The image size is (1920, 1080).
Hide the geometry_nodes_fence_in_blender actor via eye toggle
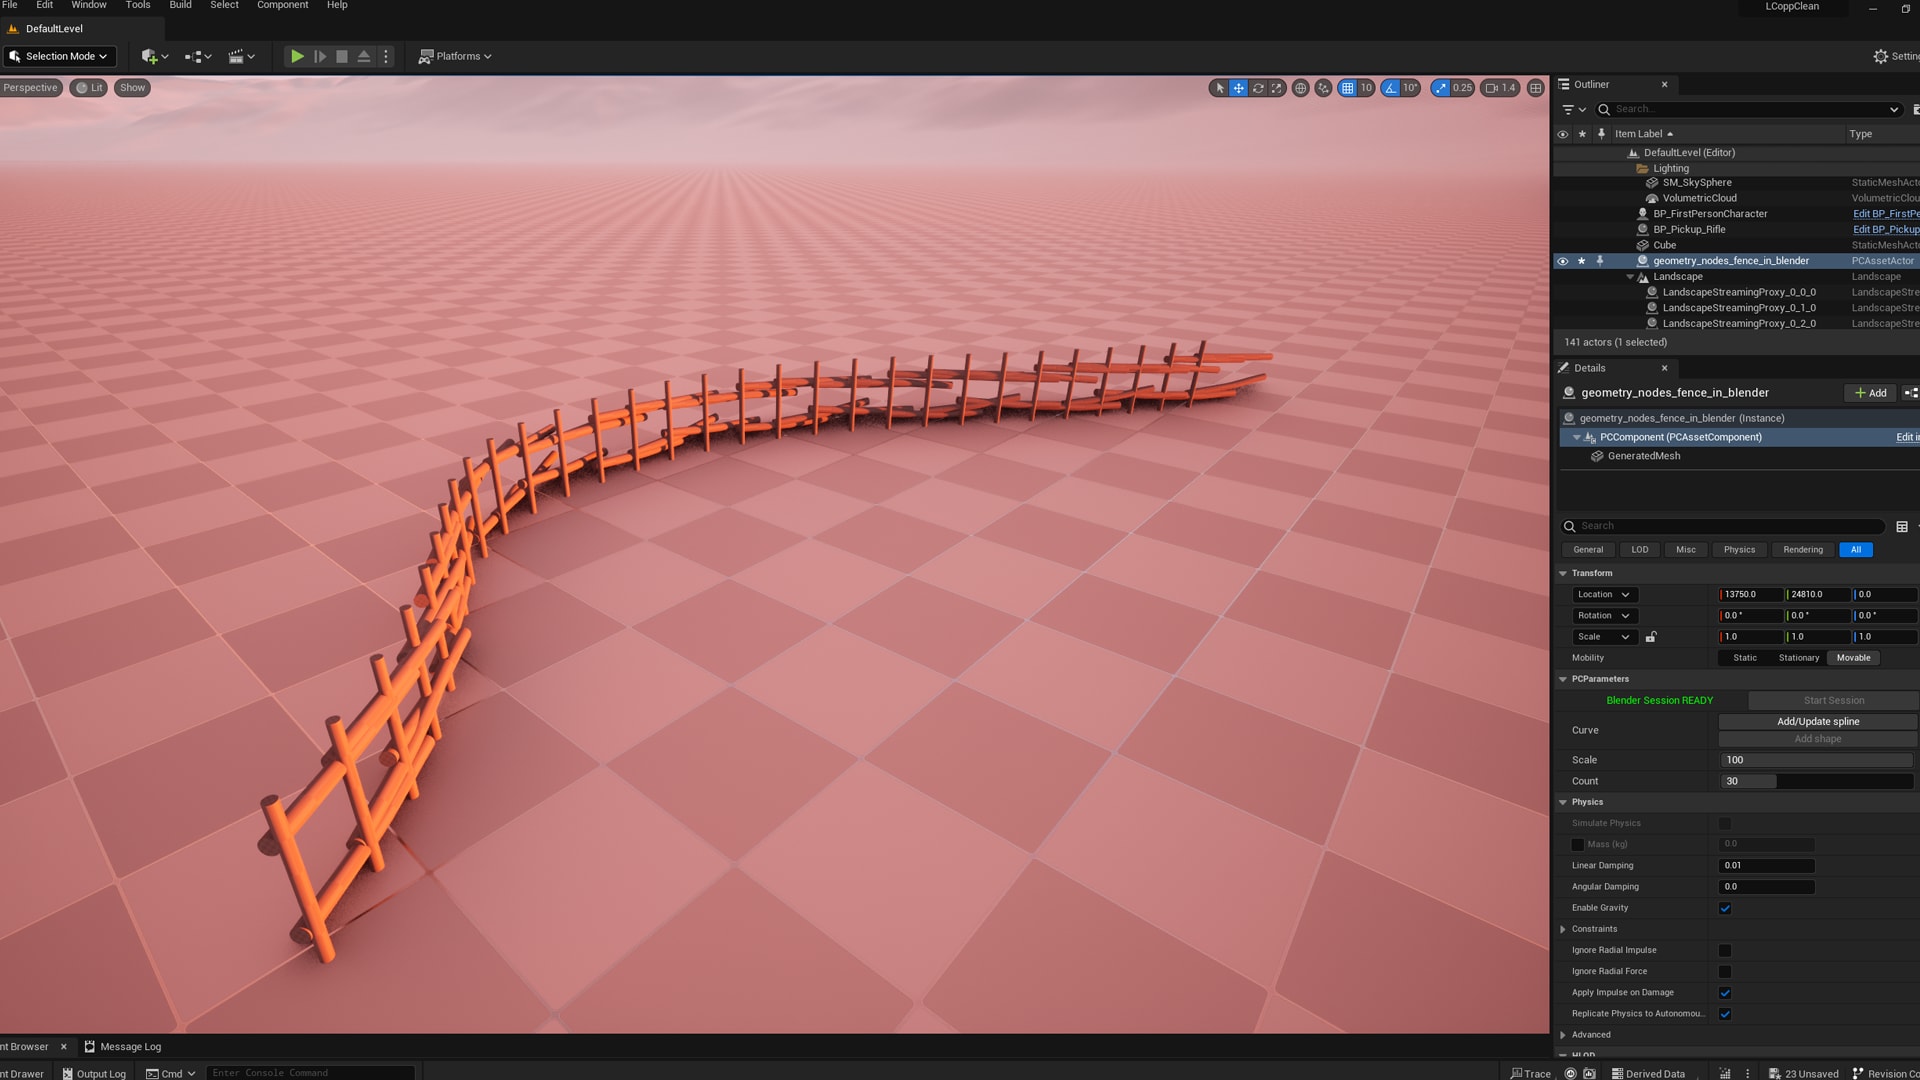(1562, 260)
